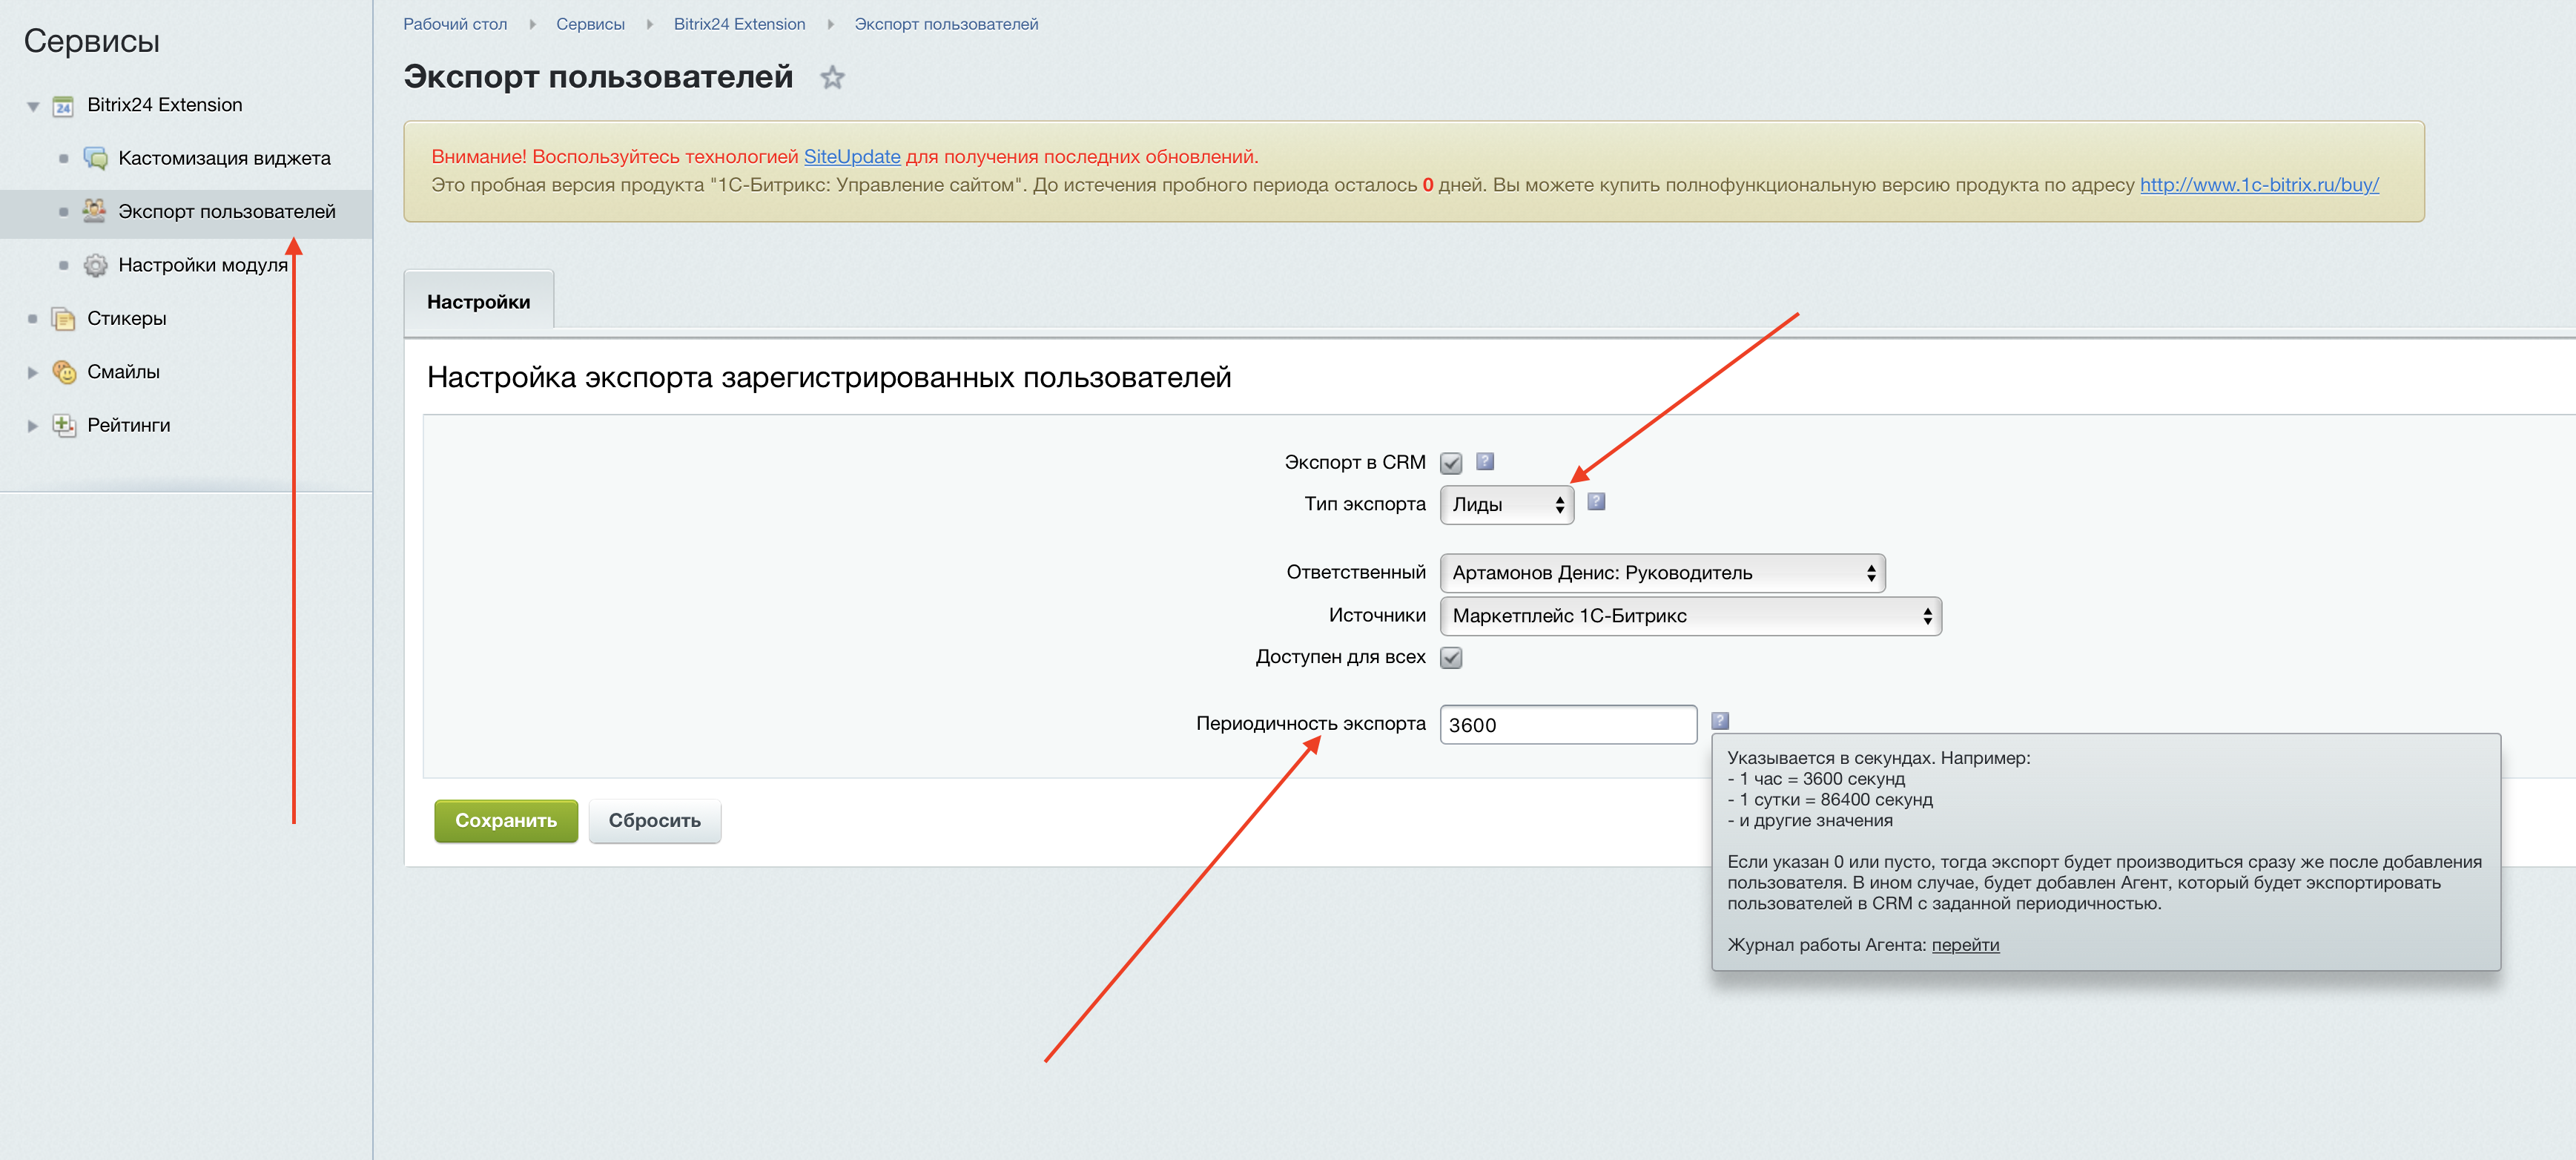Follow the SiteUpdate link in the warning

tap(852, 156)
